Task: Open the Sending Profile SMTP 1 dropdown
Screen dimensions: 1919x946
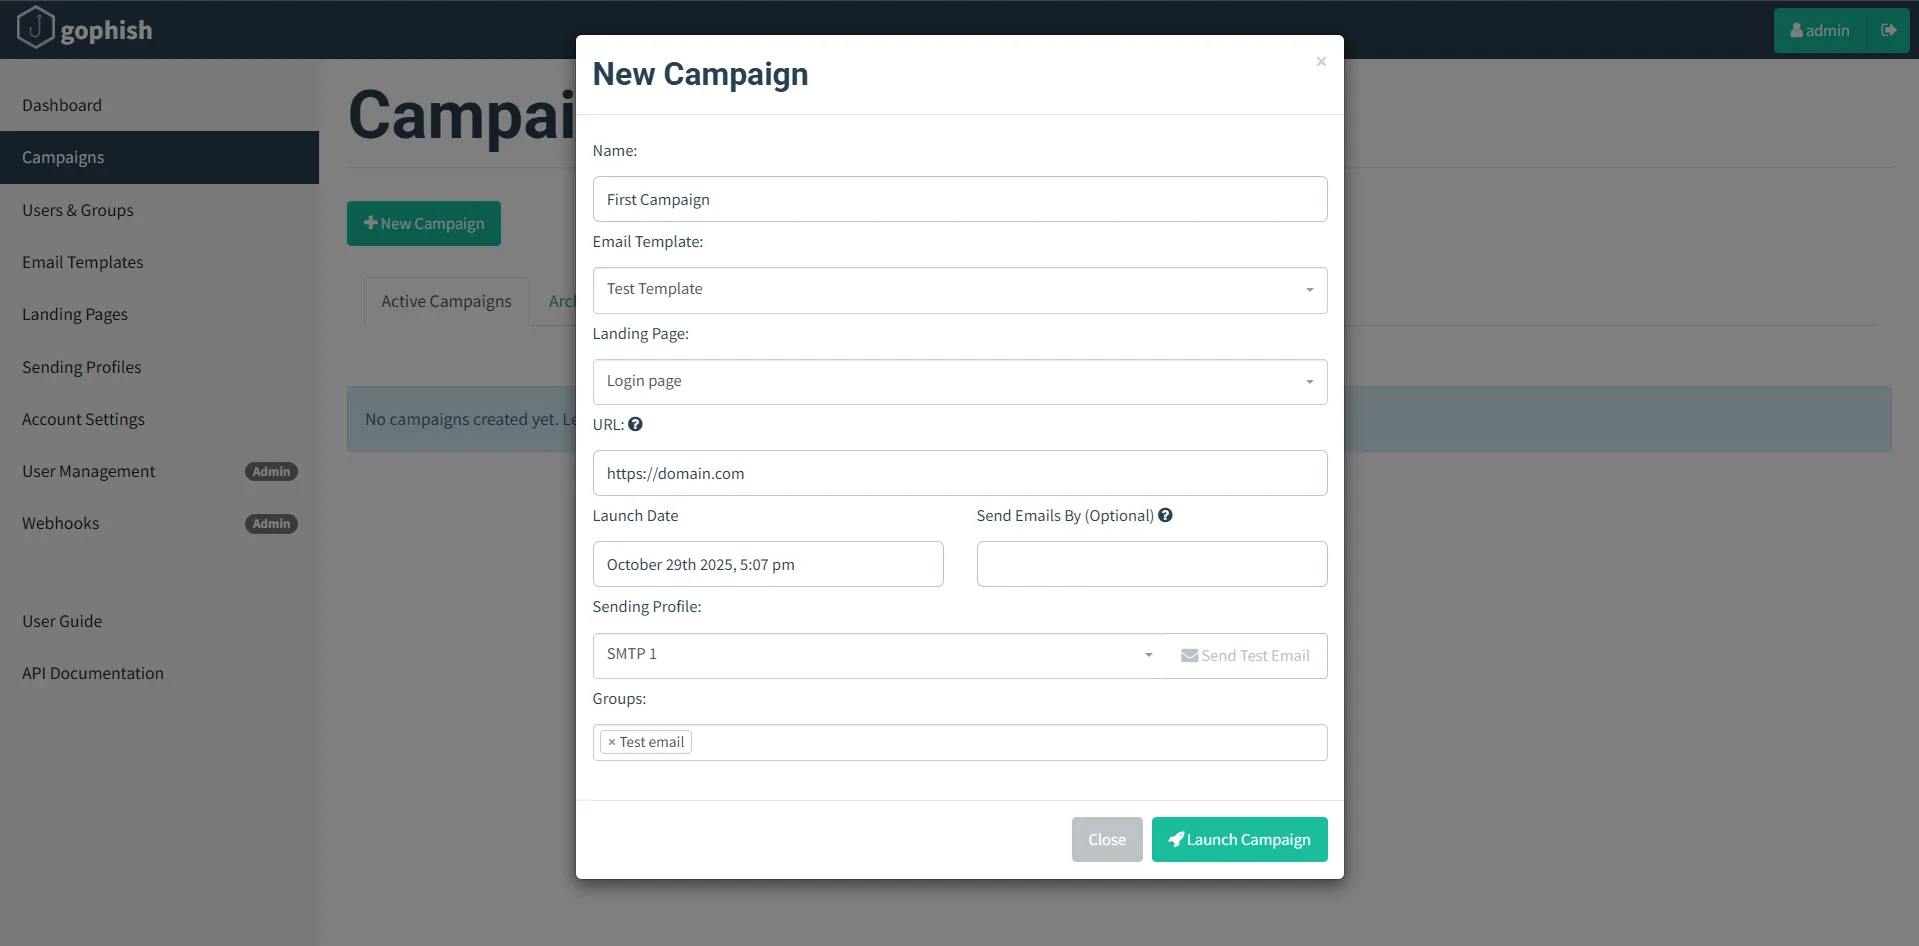Action: tap(879, 655)
